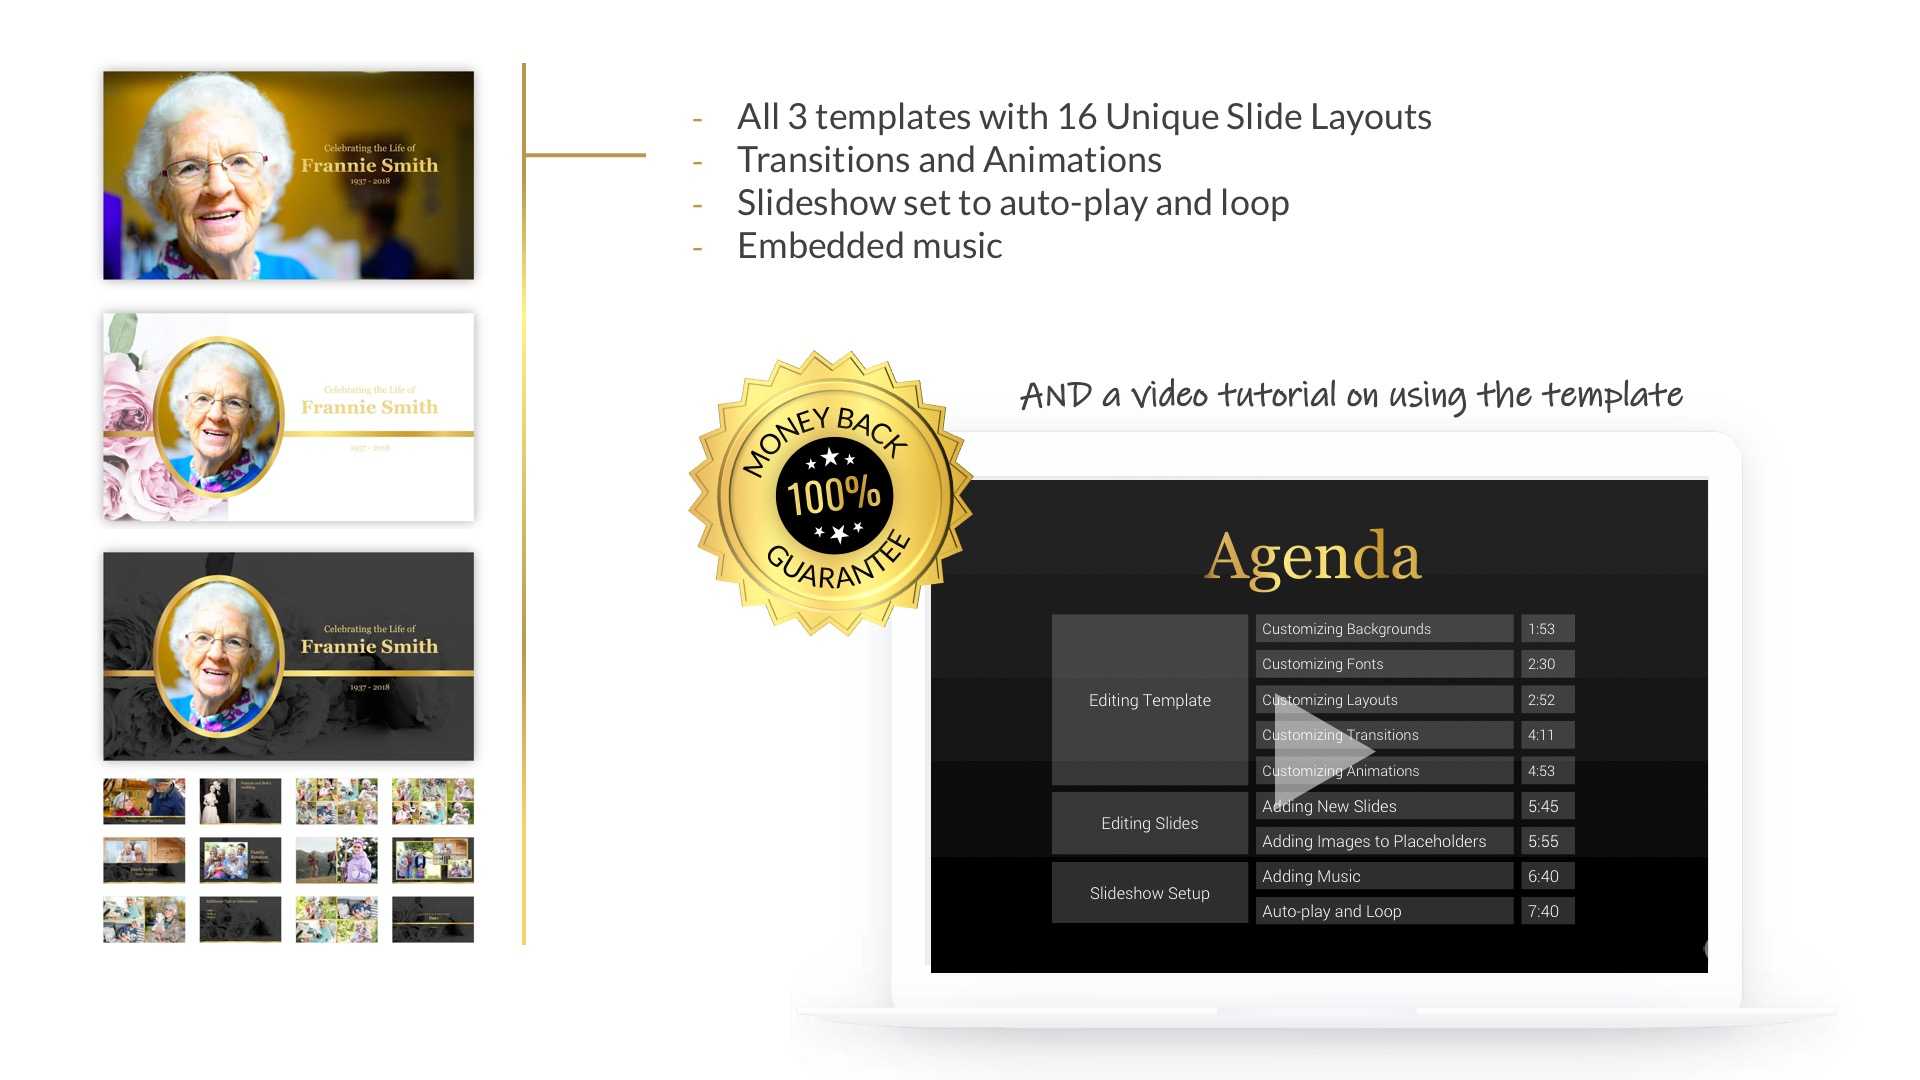Click the Adding Images to Placeholders entry
The height and width of the screenshot is (1080, 1920).
(x=1373, y=840)
